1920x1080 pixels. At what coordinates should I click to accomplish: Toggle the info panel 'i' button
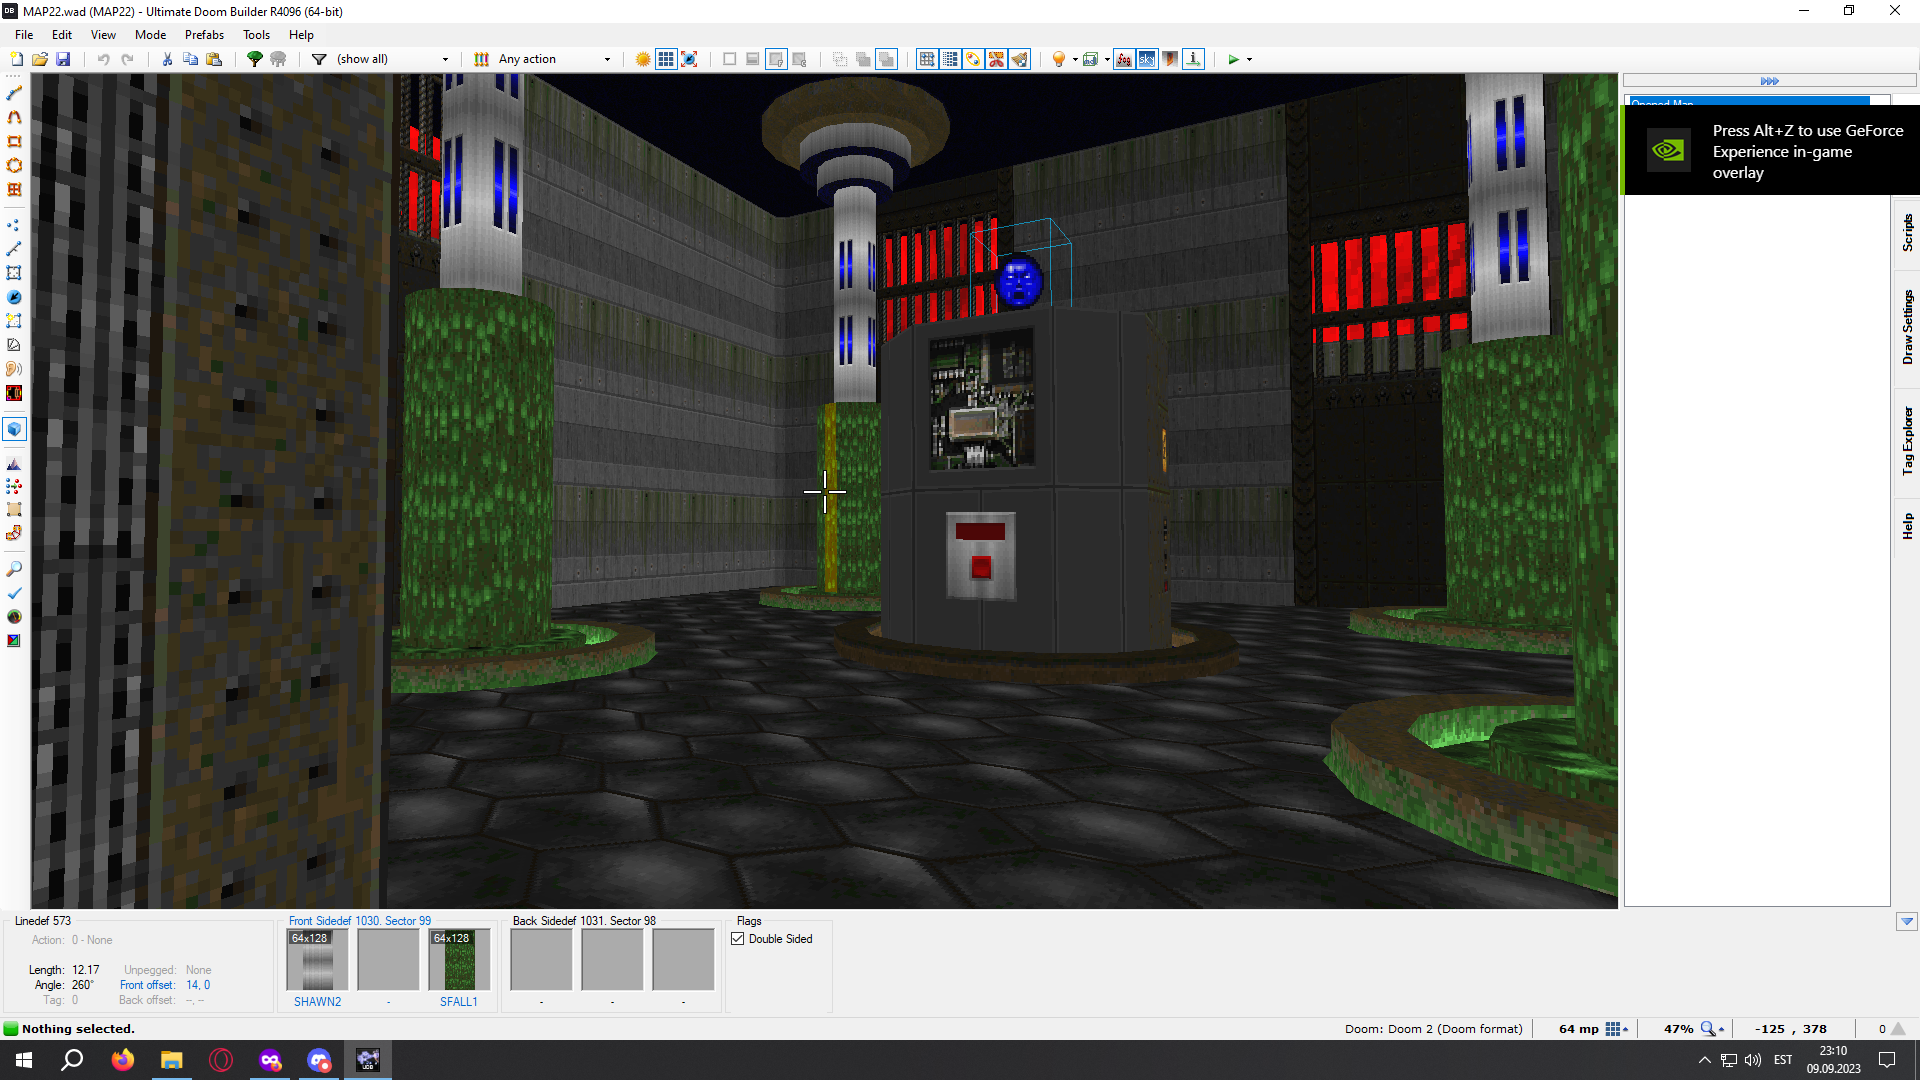tap(1193, 59)
